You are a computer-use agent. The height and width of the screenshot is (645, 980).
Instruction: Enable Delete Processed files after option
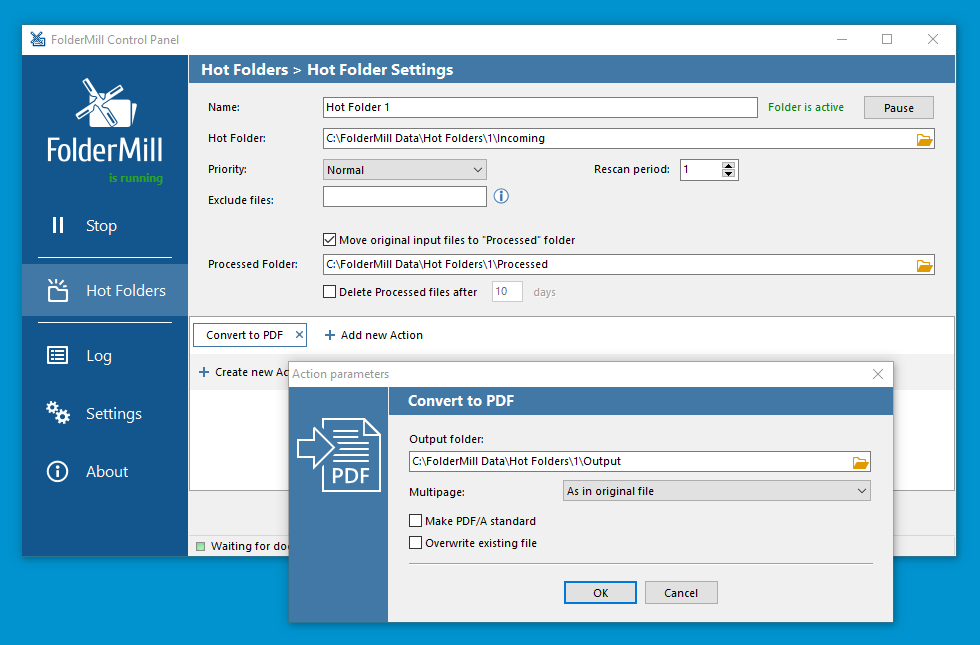[329, 291]
